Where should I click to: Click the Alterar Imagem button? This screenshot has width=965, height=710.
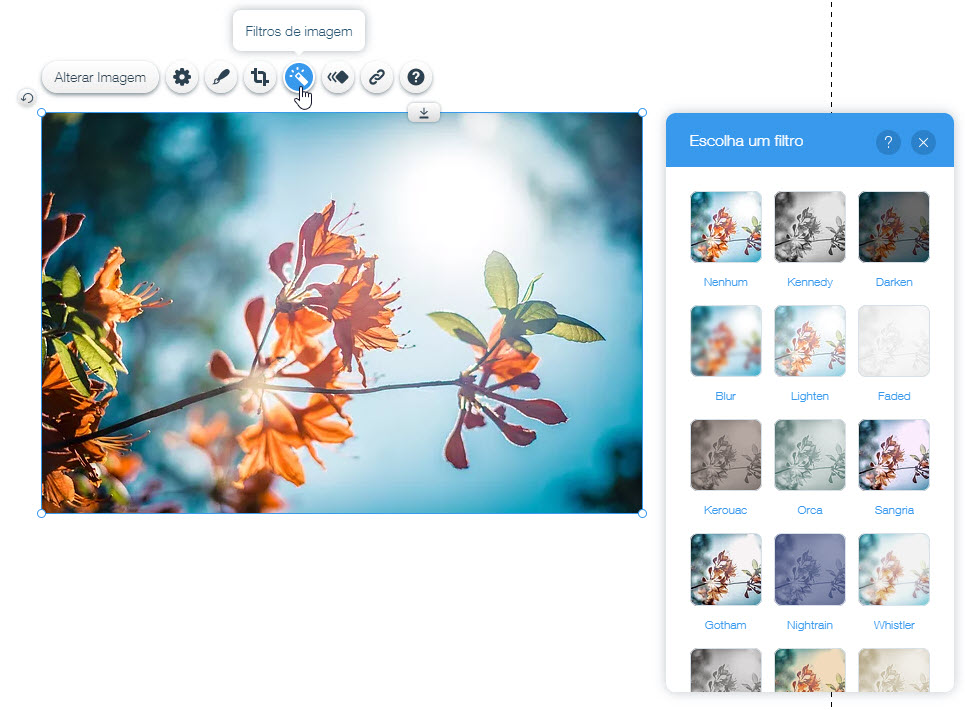100,77
